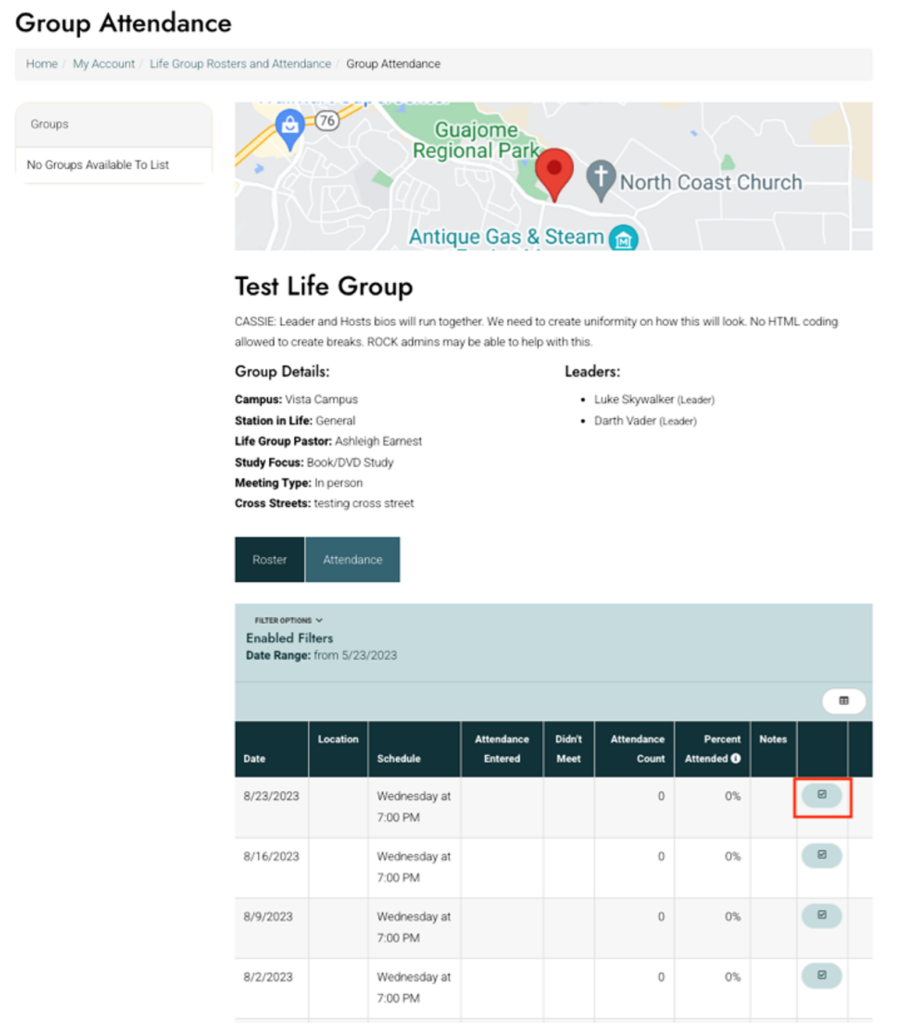Viewport: 917px width, 1024px height.
Task: Click Antique Gas & Steam museum icon
Action: 623,238
